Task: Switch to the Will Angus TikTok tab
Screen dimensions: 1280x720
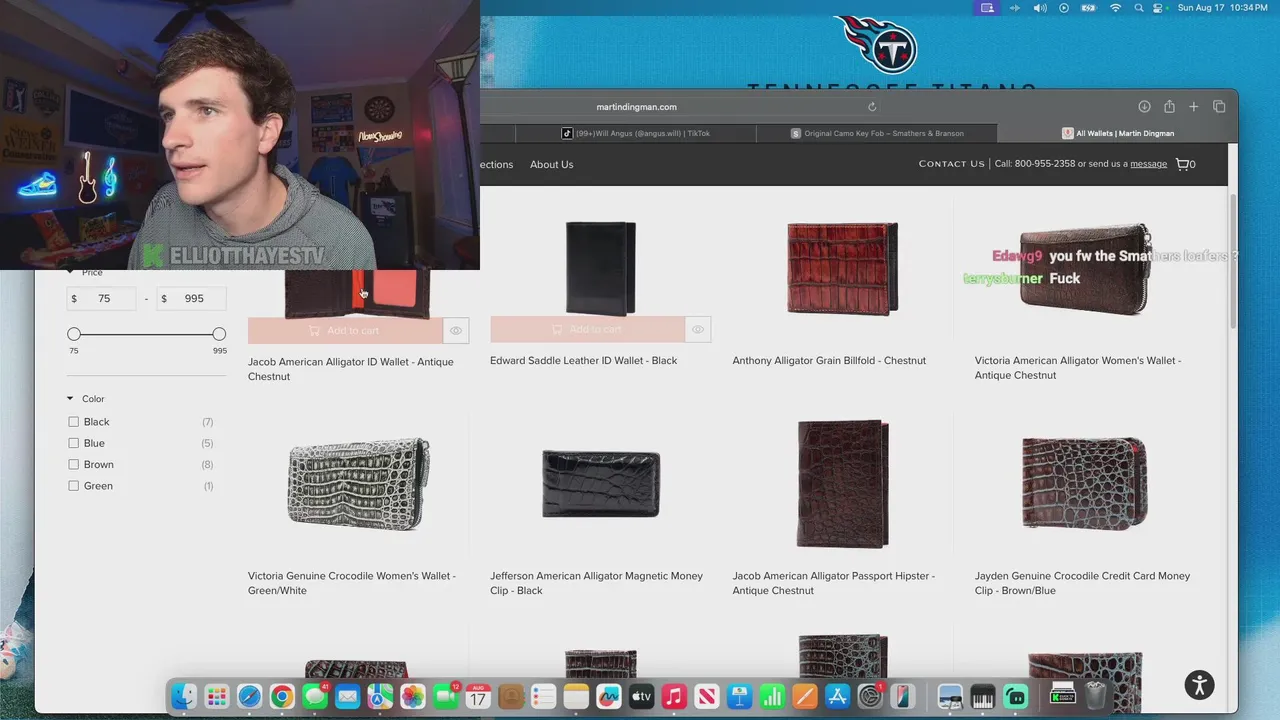Action: pos(635,133)
